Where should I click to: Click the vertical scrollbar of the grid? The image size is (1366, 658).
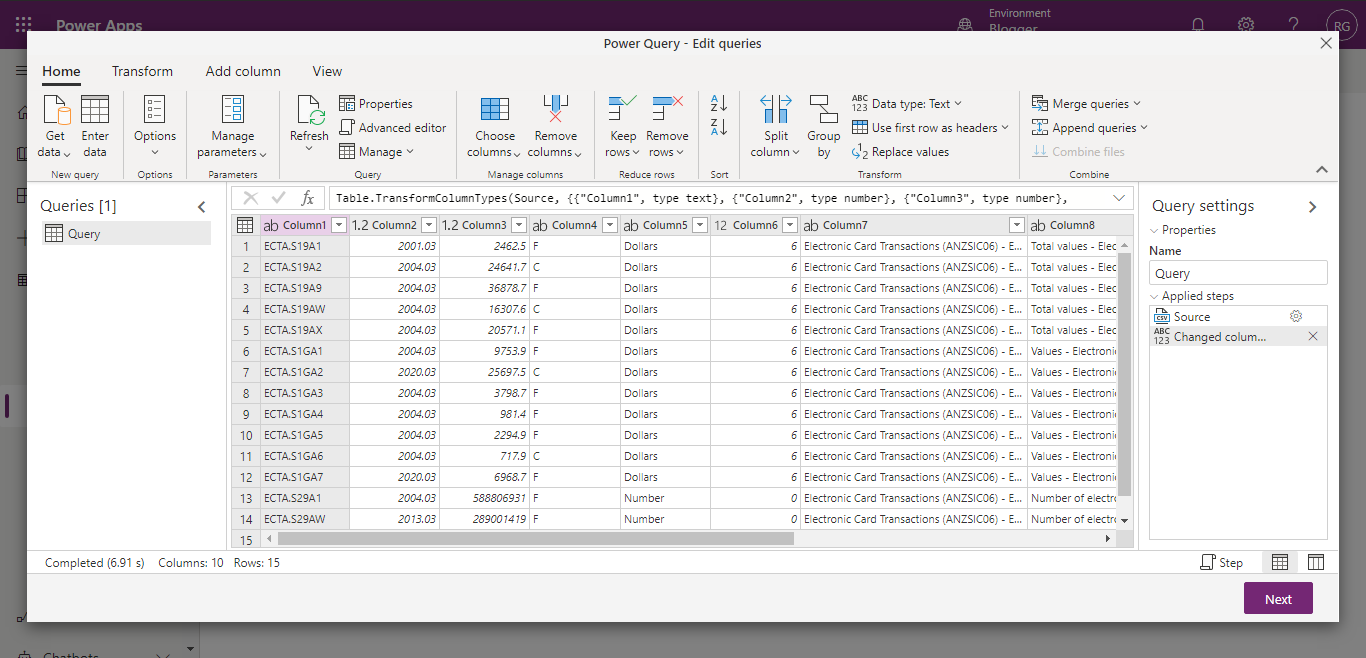(x=1124, y=375)
